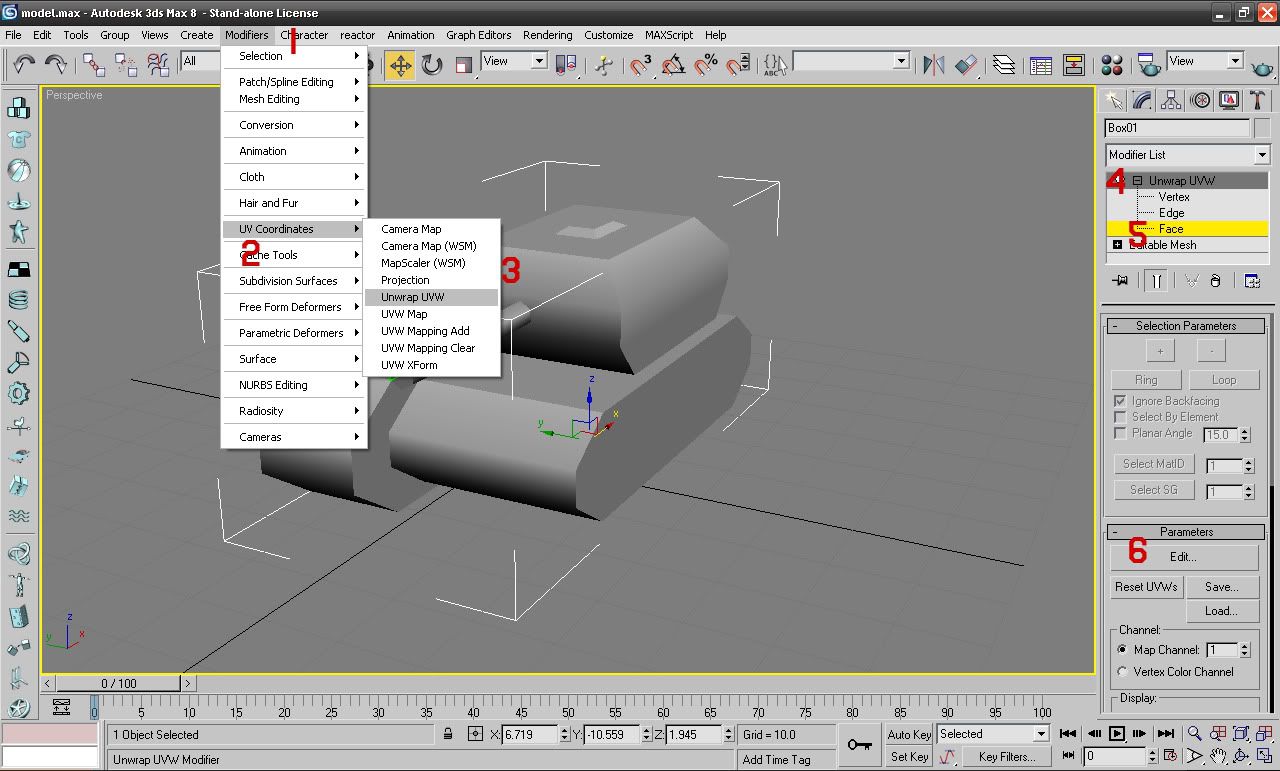Click the Undo arrow in the main toolbar

pos(24,65)
